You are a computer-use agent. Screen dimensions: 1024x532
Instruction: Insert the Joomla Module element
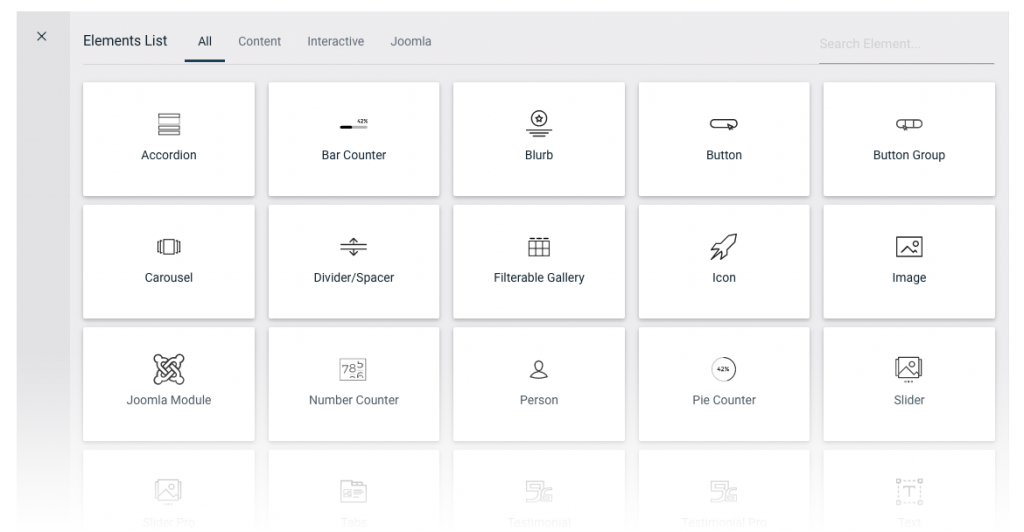(x=168, y=384)
